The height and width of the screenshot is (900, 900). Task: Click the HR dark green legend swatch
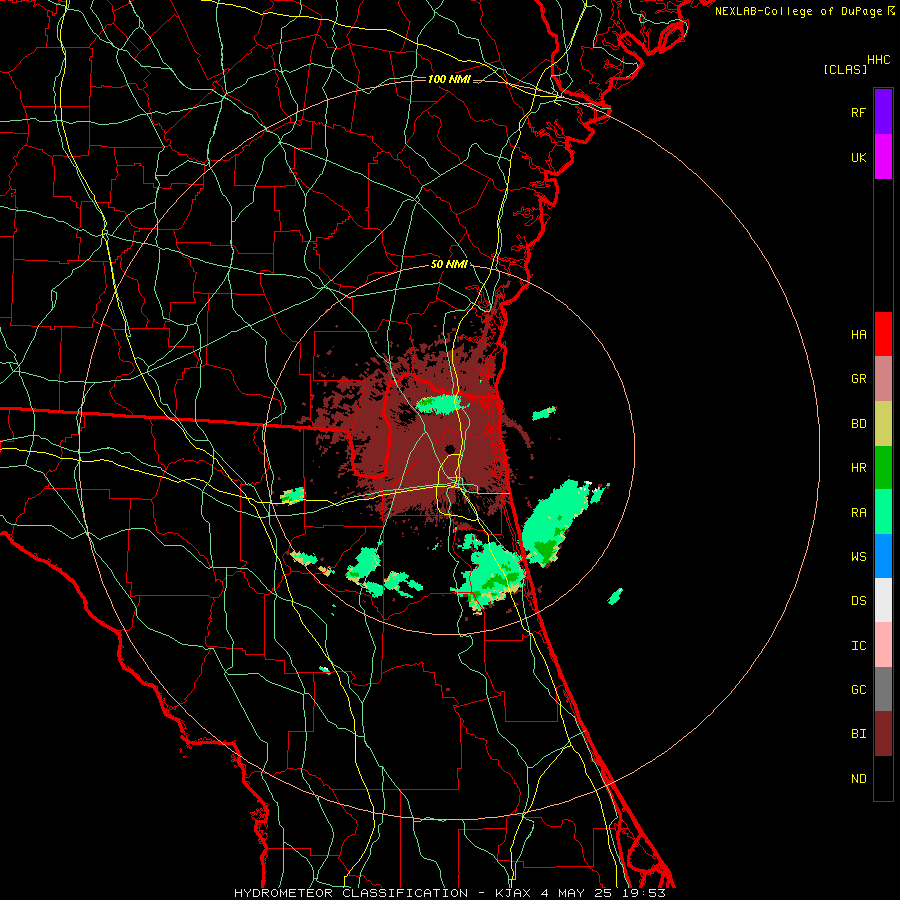click(x=883, y=468)
